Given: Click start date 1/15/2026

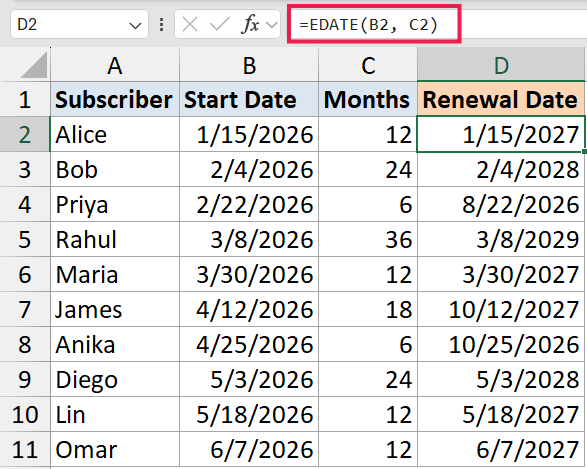Looking at the screenshot, I should [249, 134].
